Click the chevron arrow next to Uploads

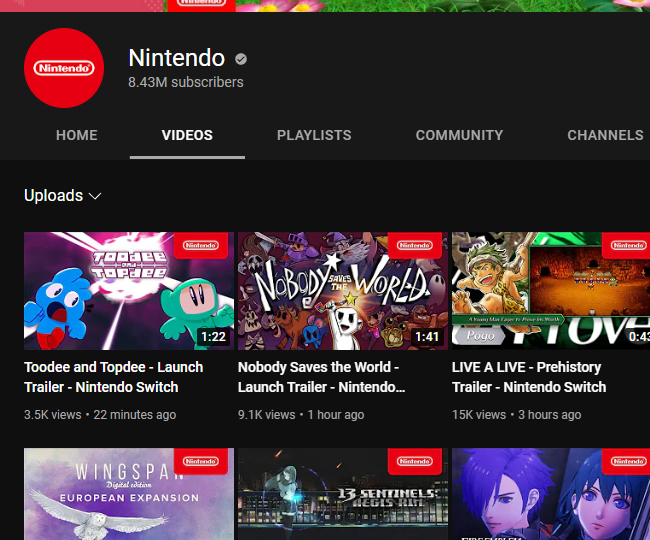(95, 196)
